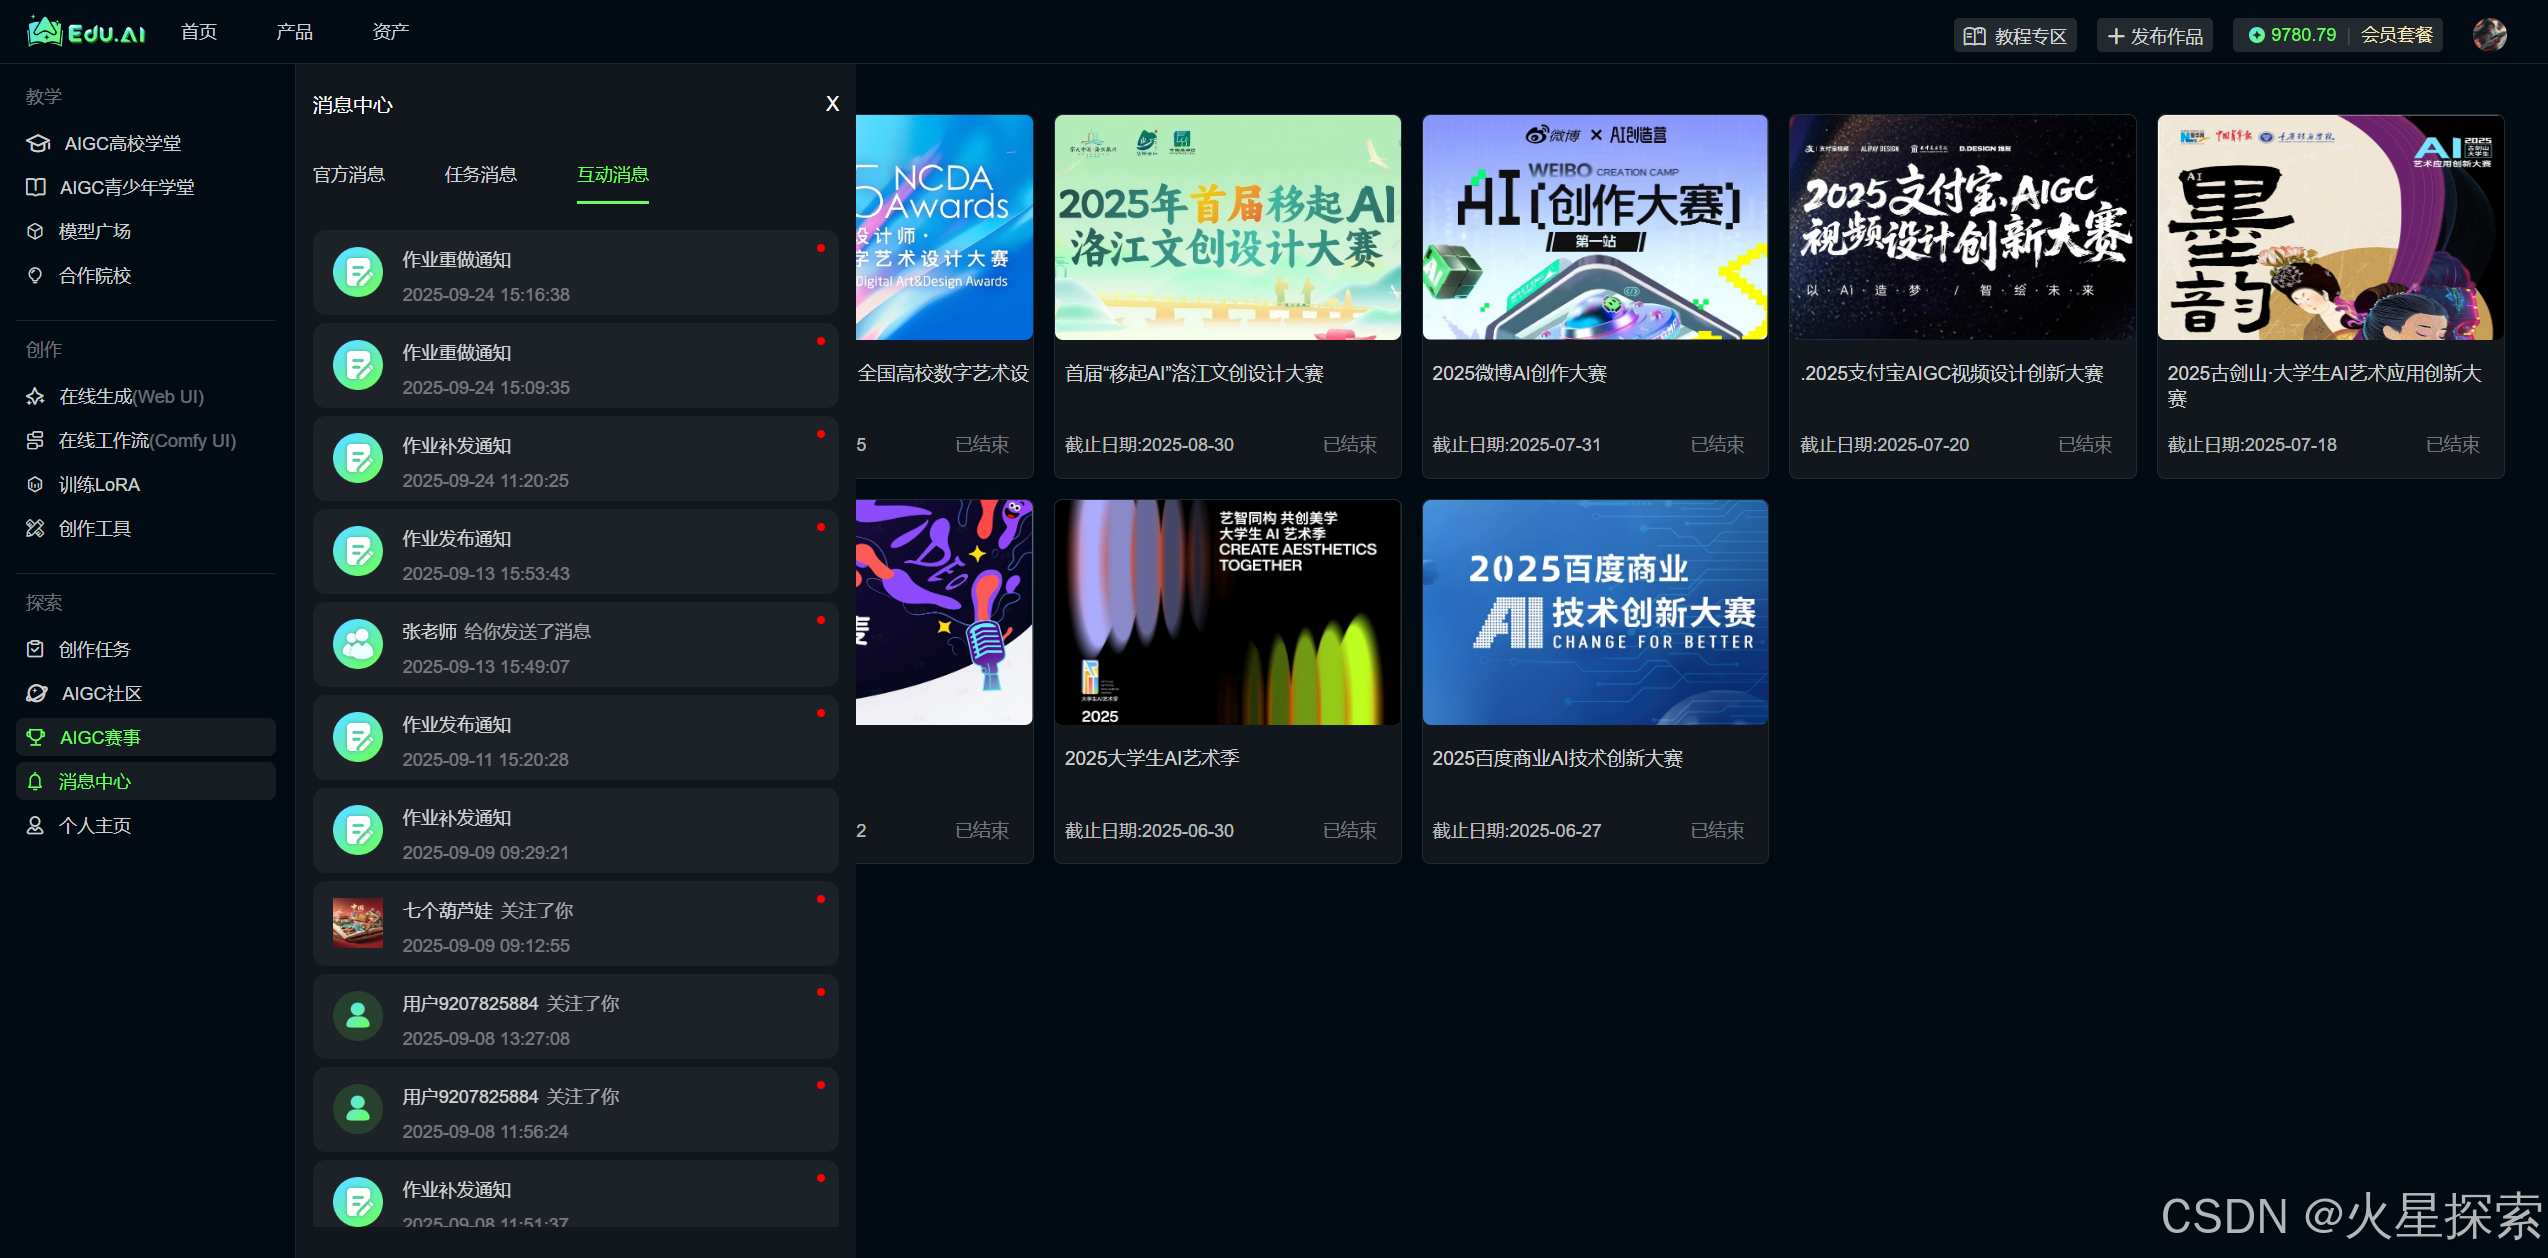This screenshot has height=1258, width=2548.
Task: Switch to 任务消息 tab
Action: tap(480, 175)
